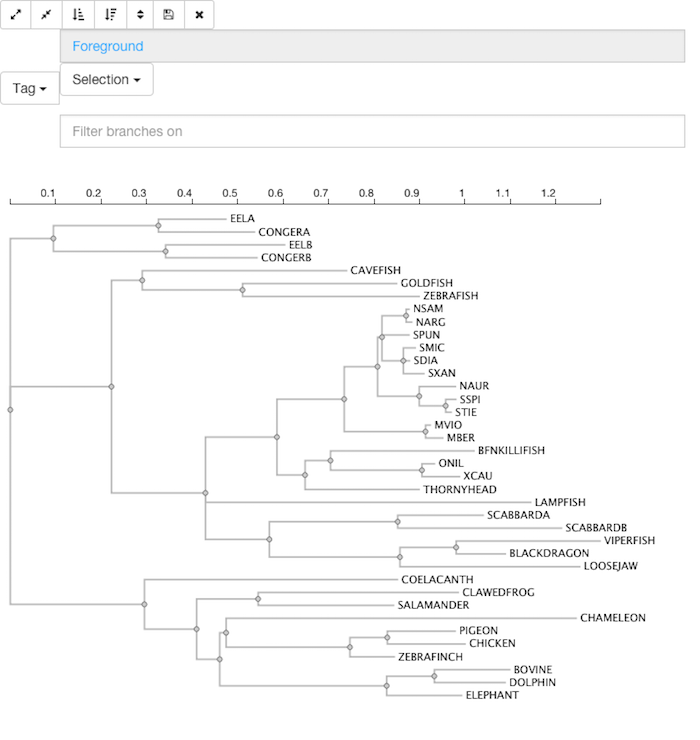This screenshot has height=740, width=700.
Task: Click the node joining VIPERFISH and BLACKDRAGON
Action: tap(456, 547)
